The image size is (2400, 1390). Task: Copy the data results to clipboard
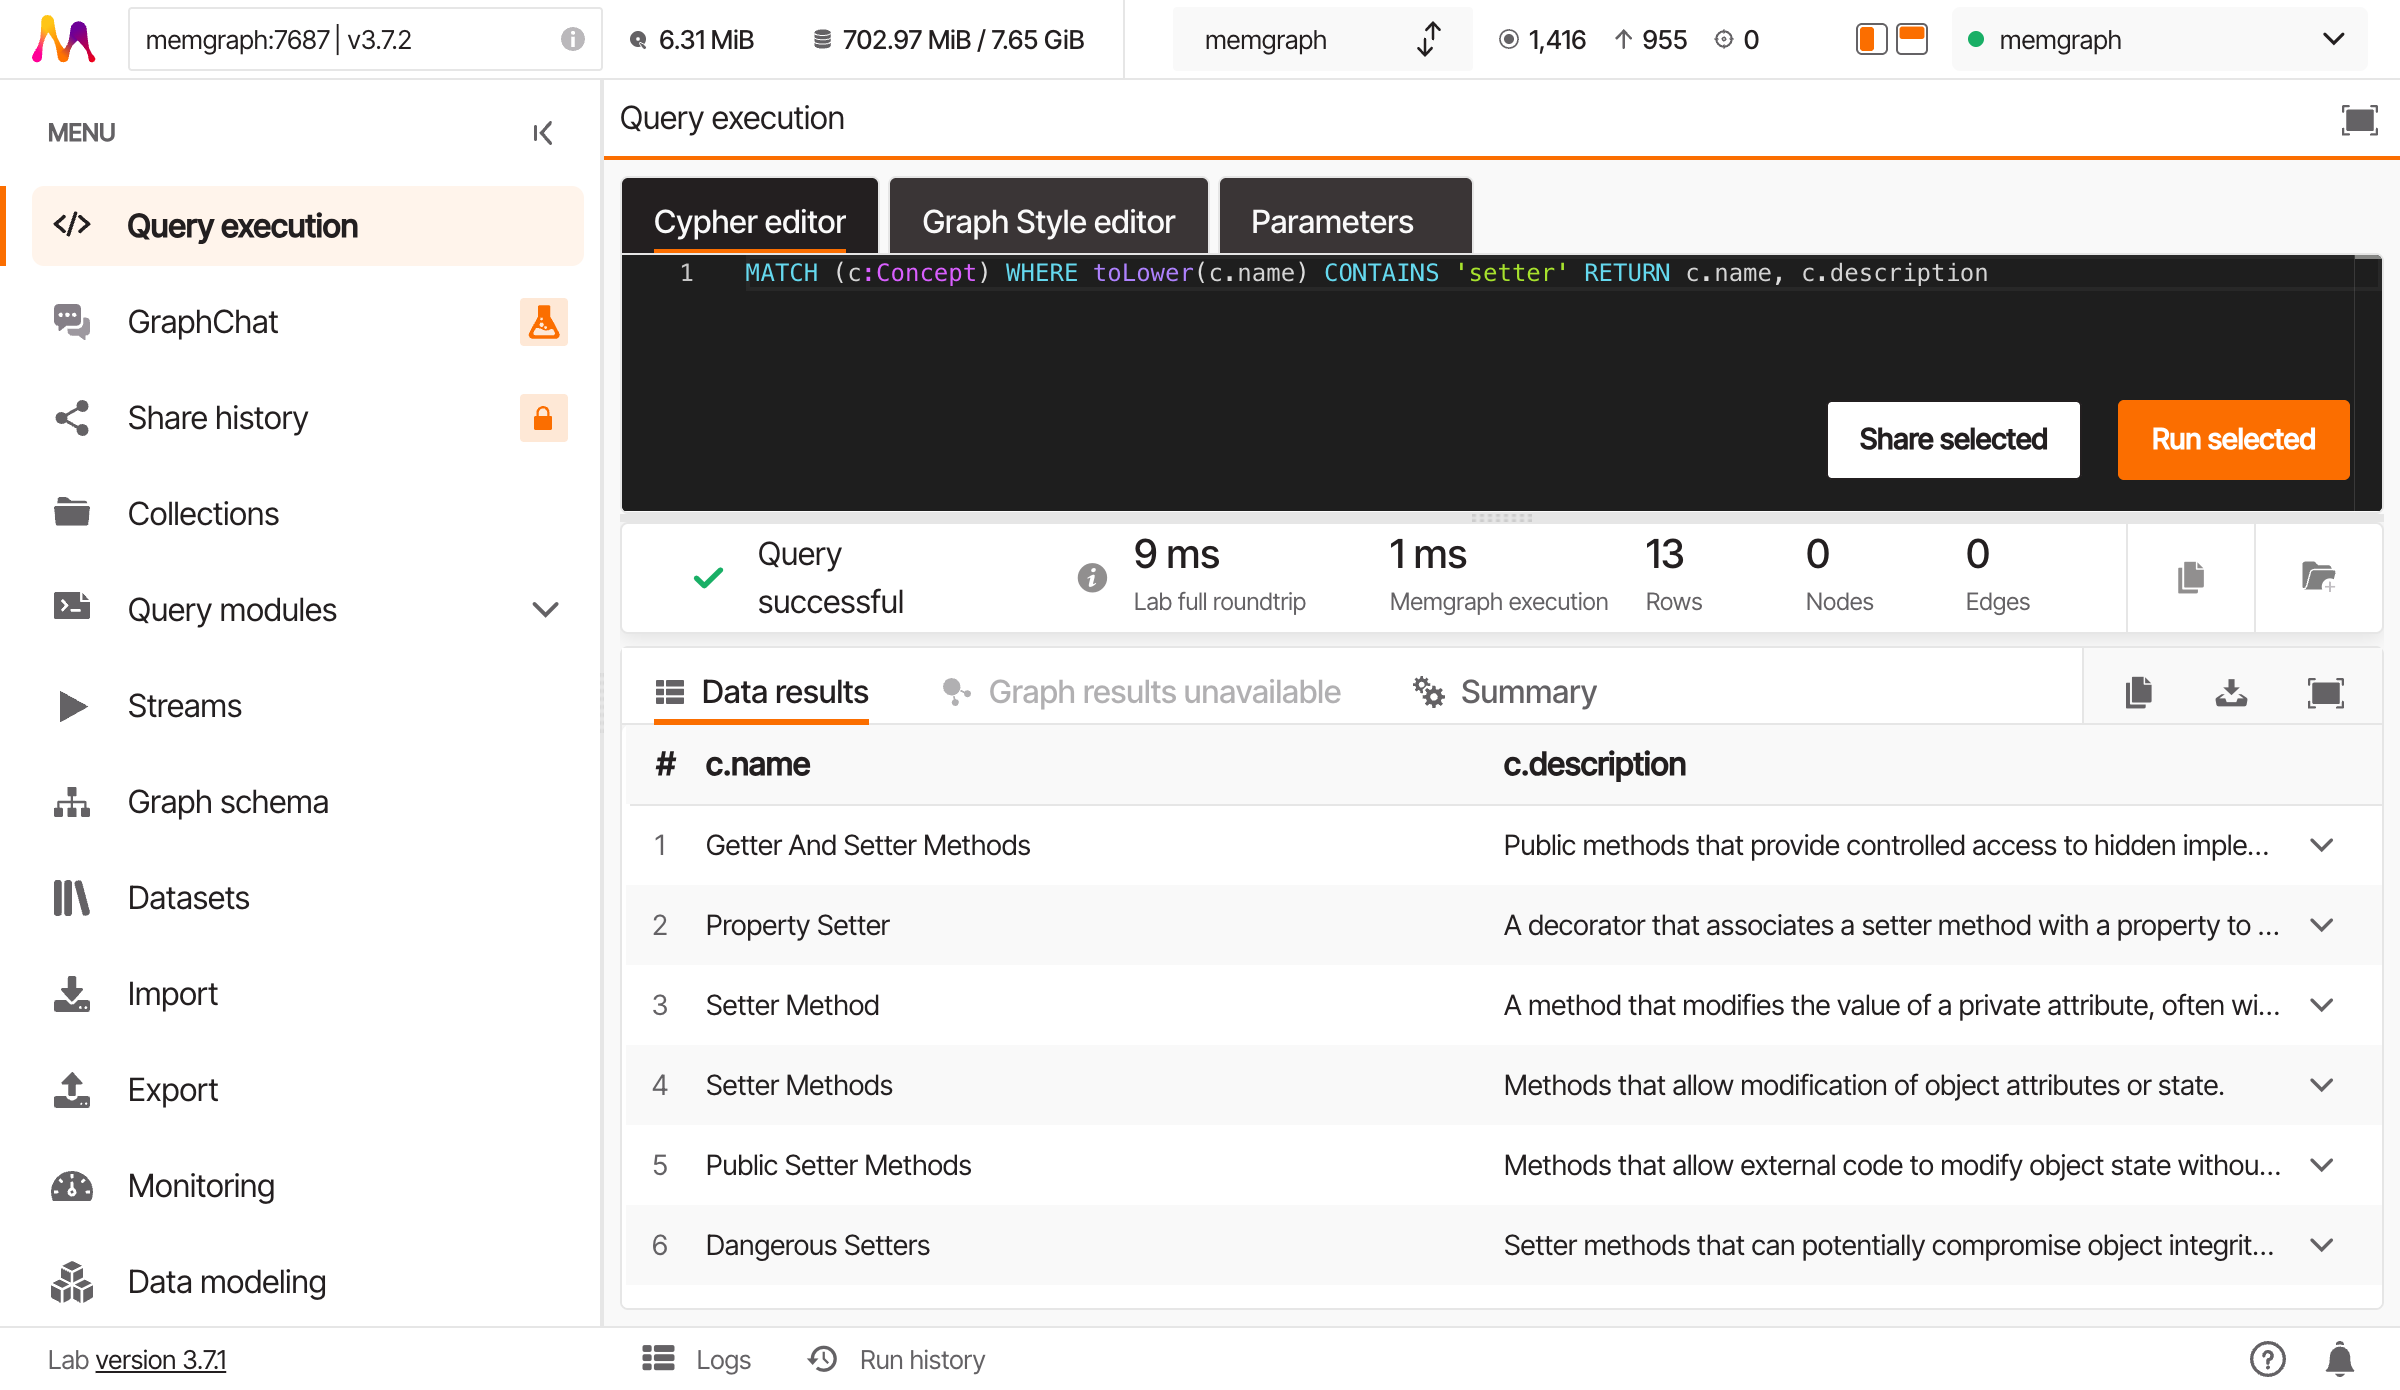2138,692
